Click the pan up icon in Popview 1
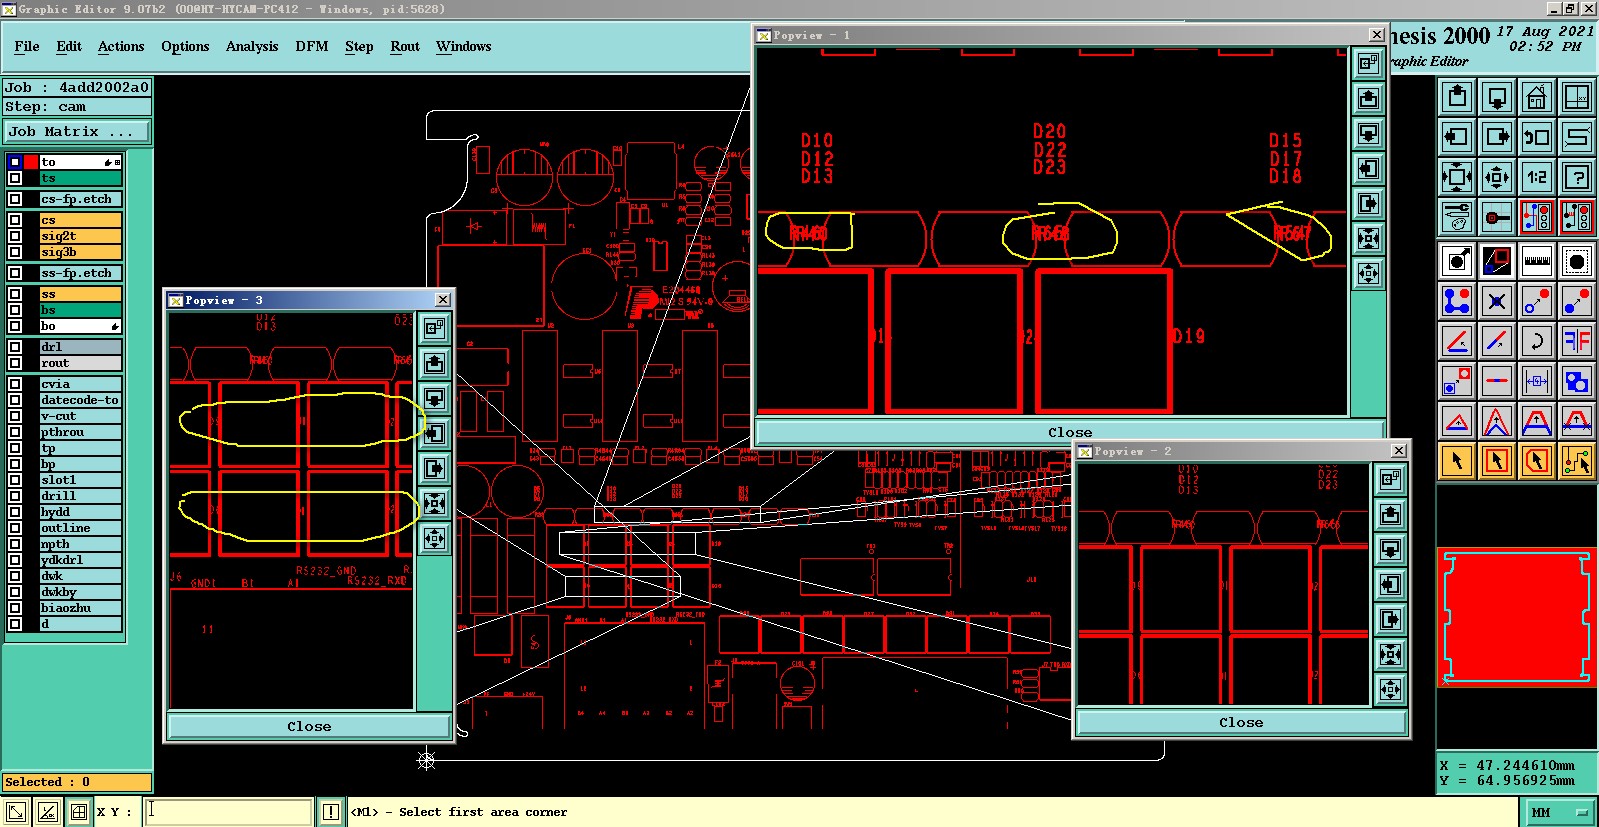1599x827 pixels. pos(1369,98)
